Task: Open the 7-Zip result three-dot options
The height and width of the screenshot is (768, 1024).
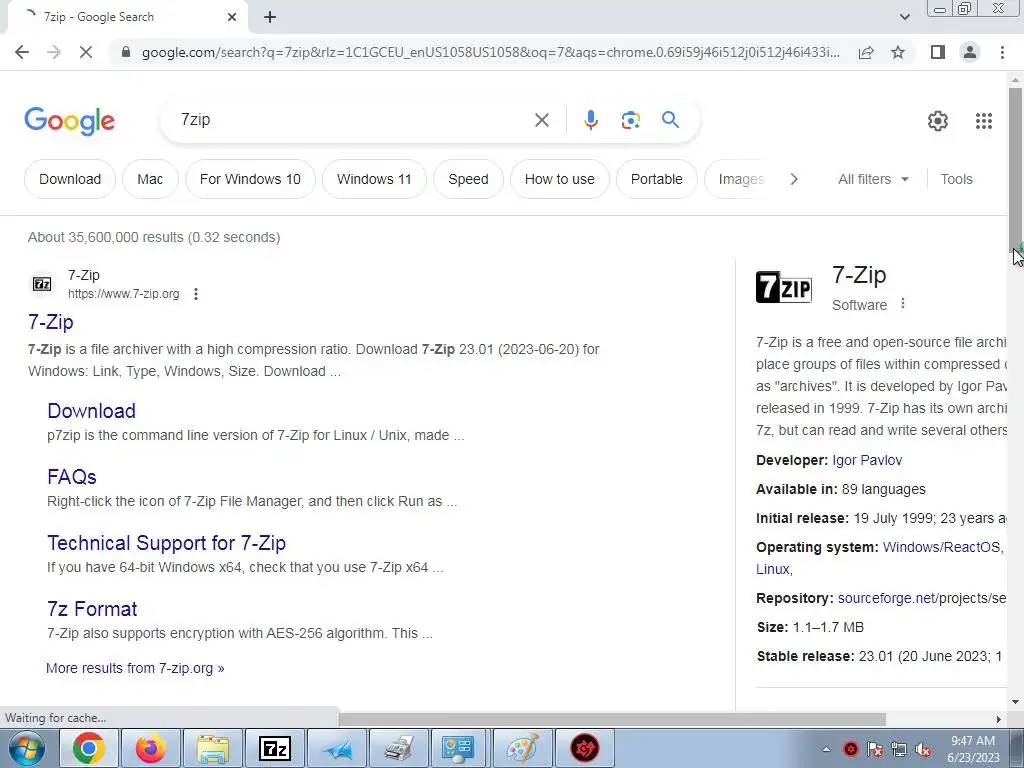Action: coord(196,294)
